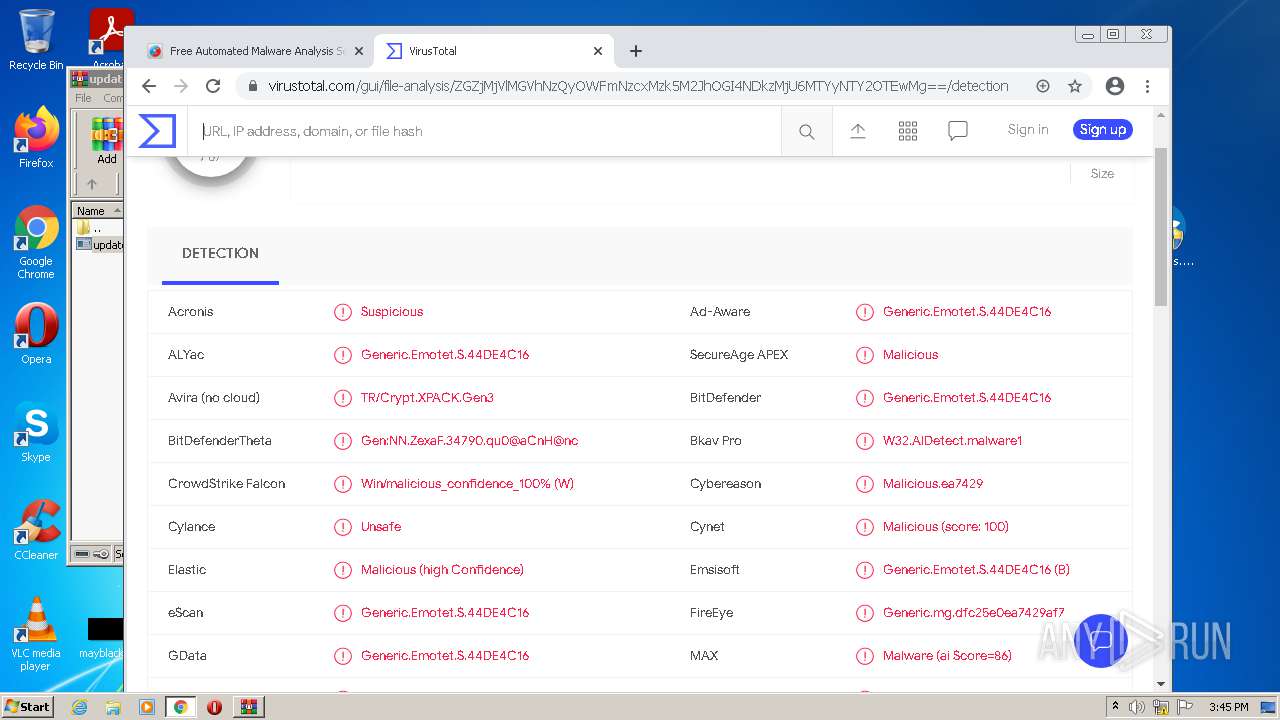This screenshot has height=720, width=1280.
Task: Click the Name column header in WinRAR
Action: click(97, 210)
